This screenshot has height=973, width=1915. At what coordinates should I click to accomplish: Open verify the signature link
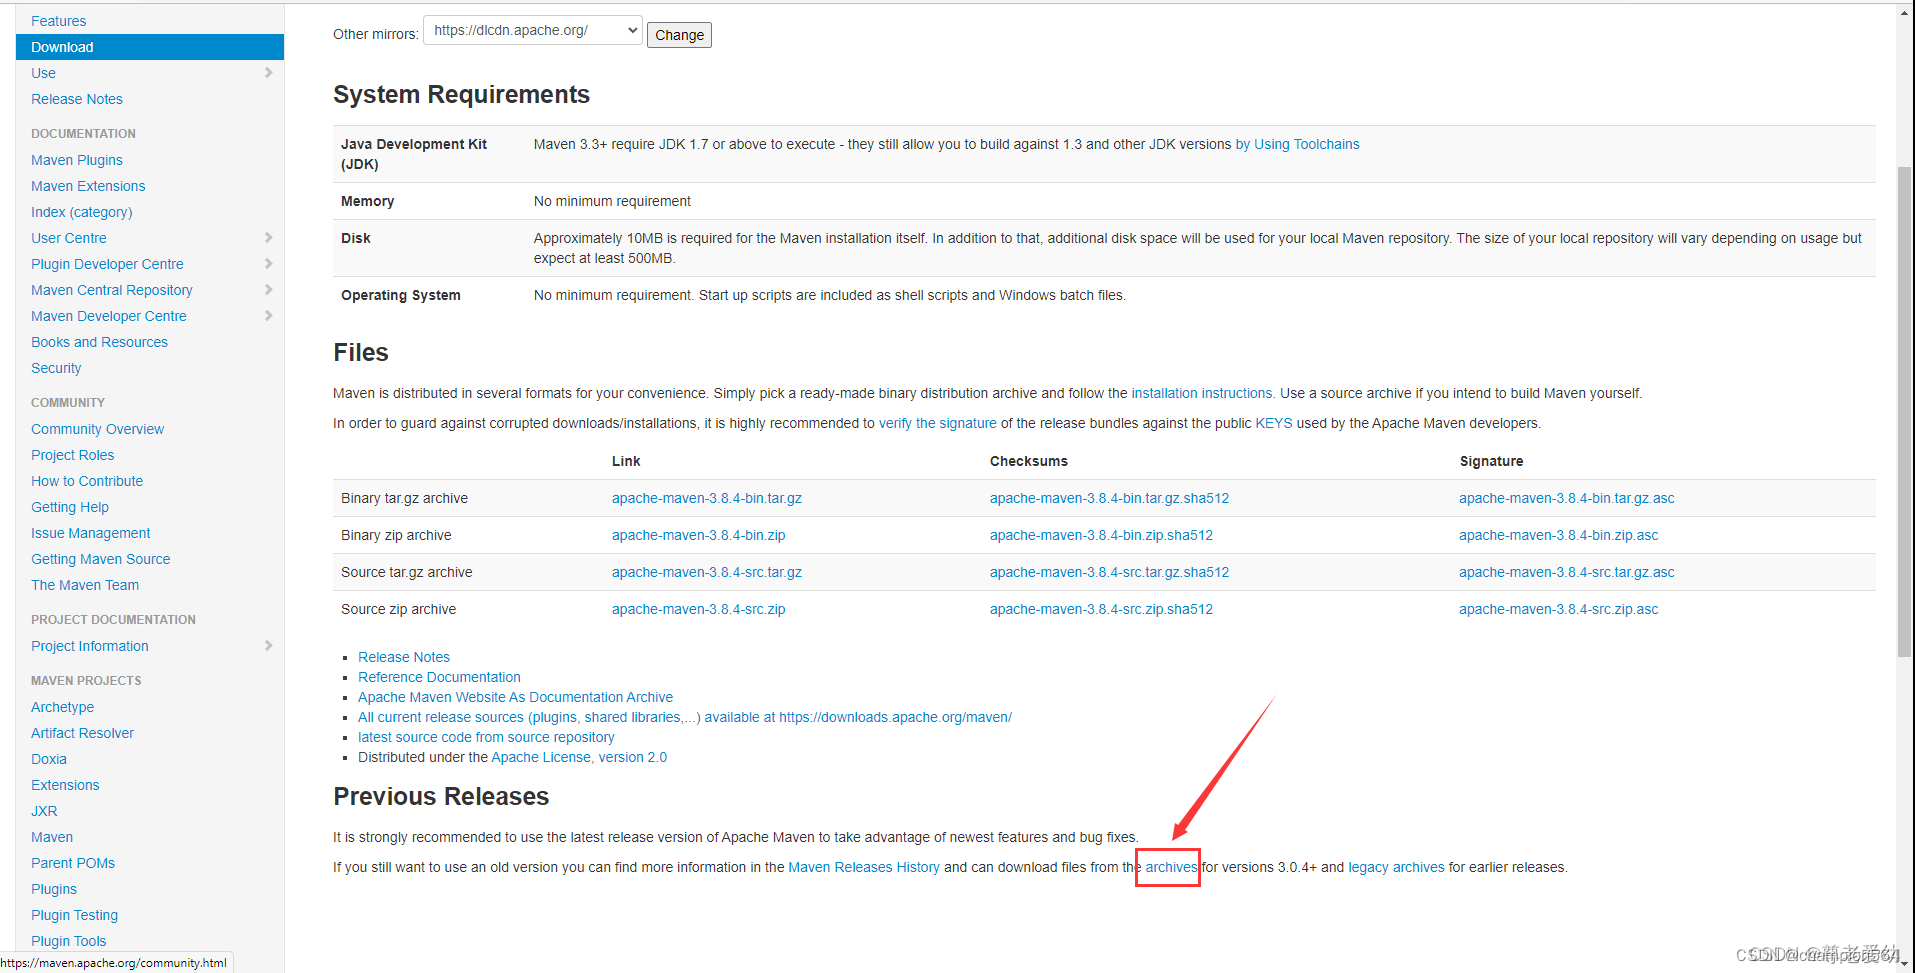click(x=937, y=423)
